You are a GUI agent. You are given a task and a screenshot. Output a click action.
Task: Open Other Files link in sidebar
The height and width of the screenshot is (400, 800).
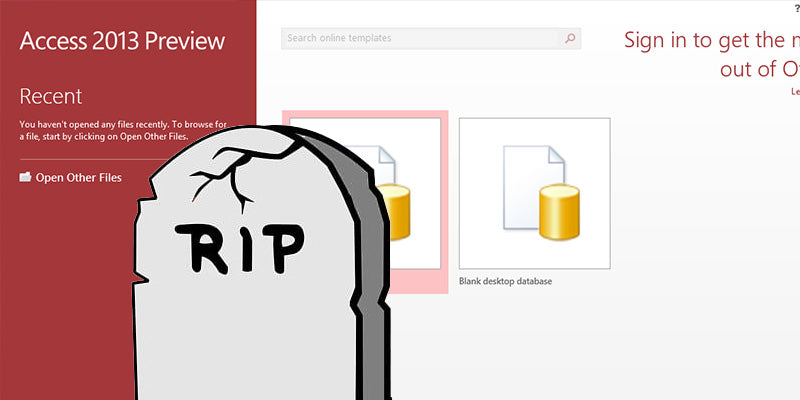coord(78,178)
